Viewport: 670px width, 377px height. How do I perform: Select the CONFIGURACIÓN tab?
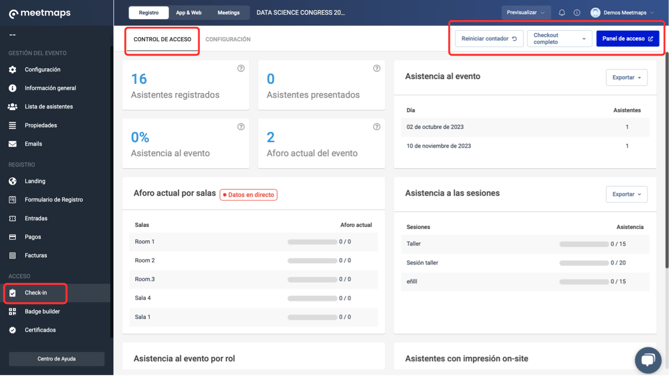tap(228, 39)
